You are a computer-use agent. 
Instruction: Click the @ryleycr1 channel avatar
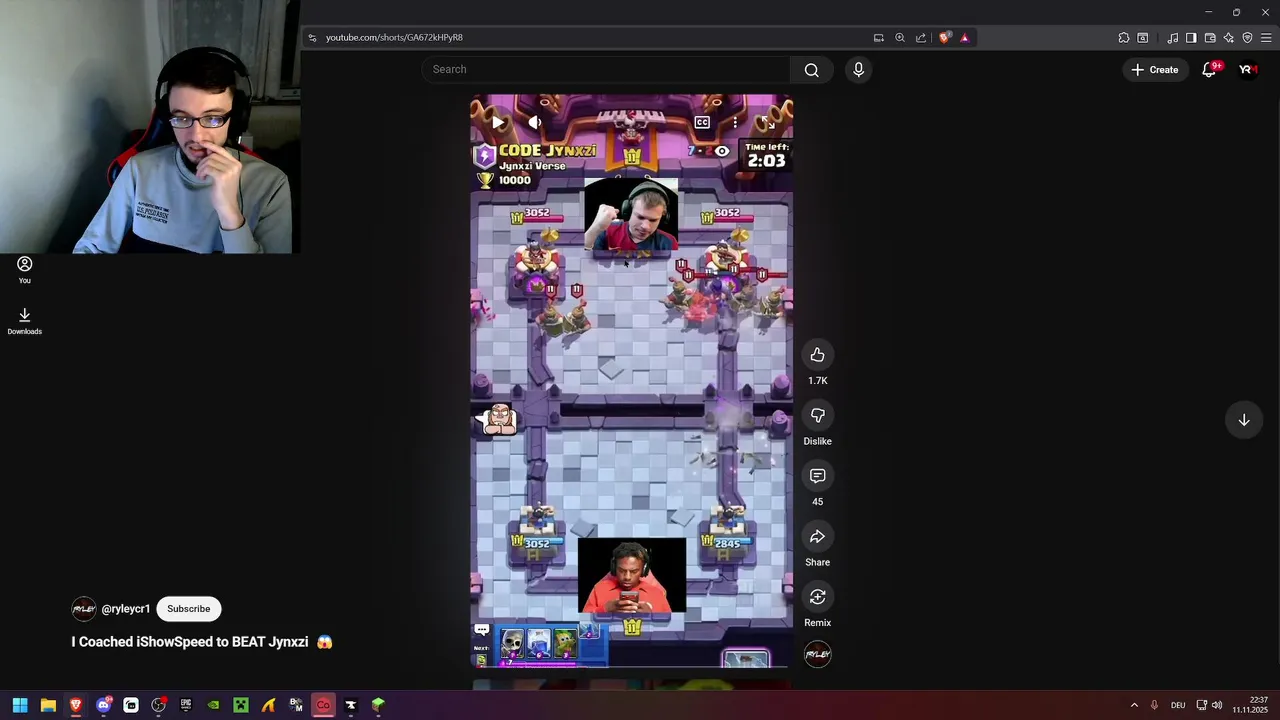[x=84, y=609]
